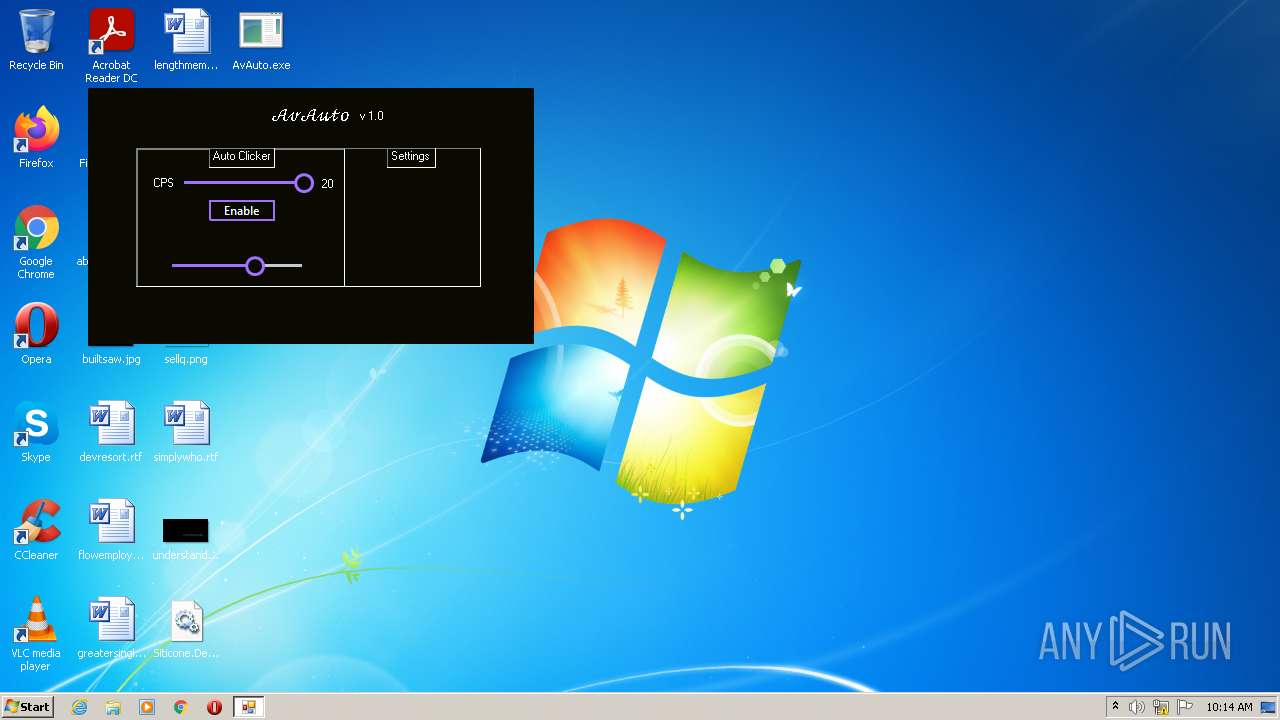This screenshot has width=1280, height=720.
Task: Click the builtsaw.jpg file label
Action: click(x=111, y=359)
